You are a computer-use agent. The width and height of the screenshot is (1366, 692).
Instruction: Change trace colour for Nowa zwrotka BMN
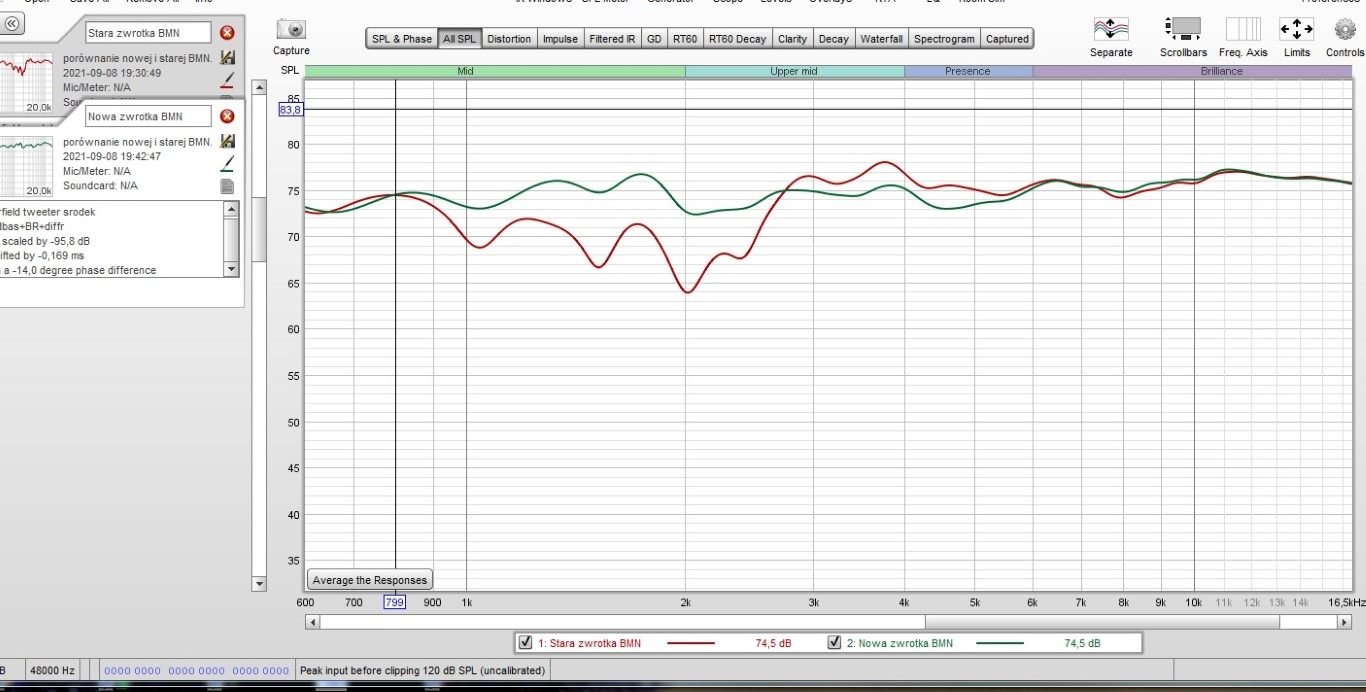pyautogui.click(x=227, y=163)
